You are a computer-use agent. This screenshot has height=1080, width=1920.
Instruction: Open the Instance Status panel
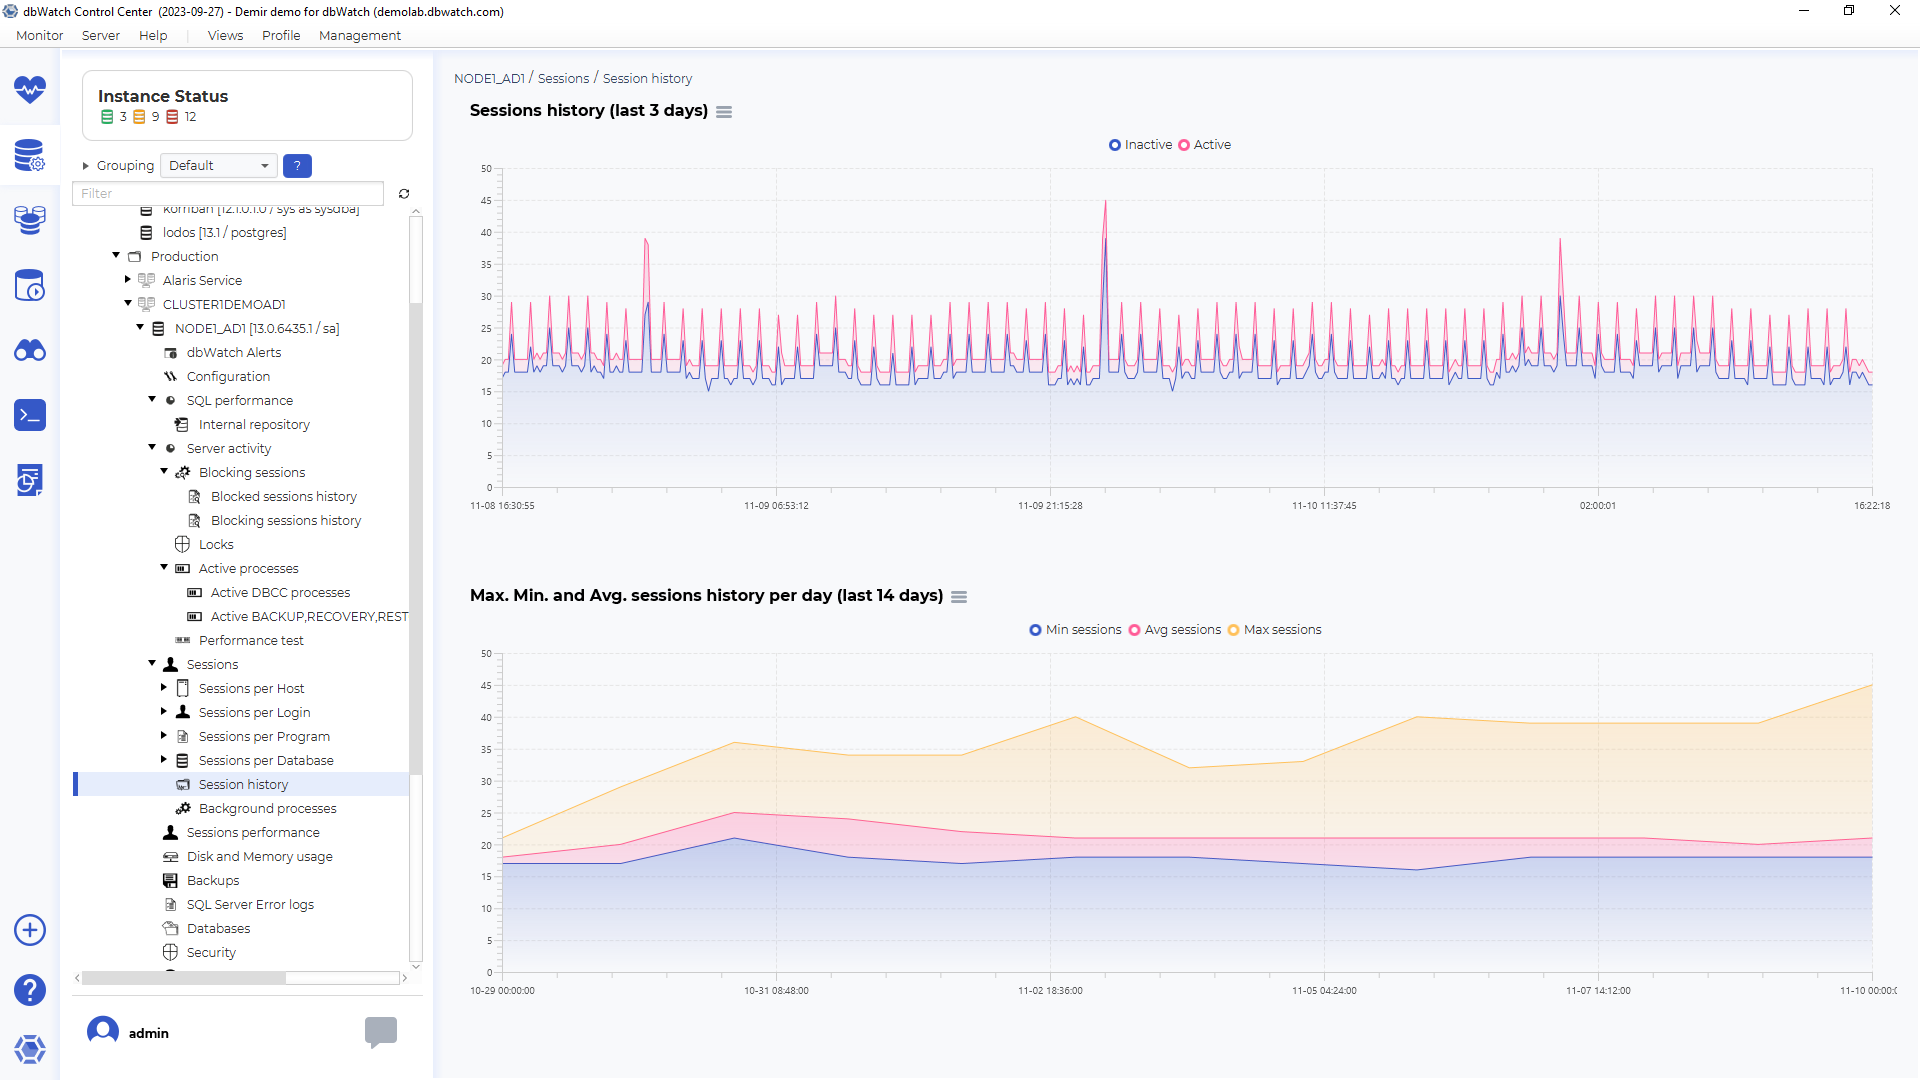pyautogui.click(x=247, y=105)
